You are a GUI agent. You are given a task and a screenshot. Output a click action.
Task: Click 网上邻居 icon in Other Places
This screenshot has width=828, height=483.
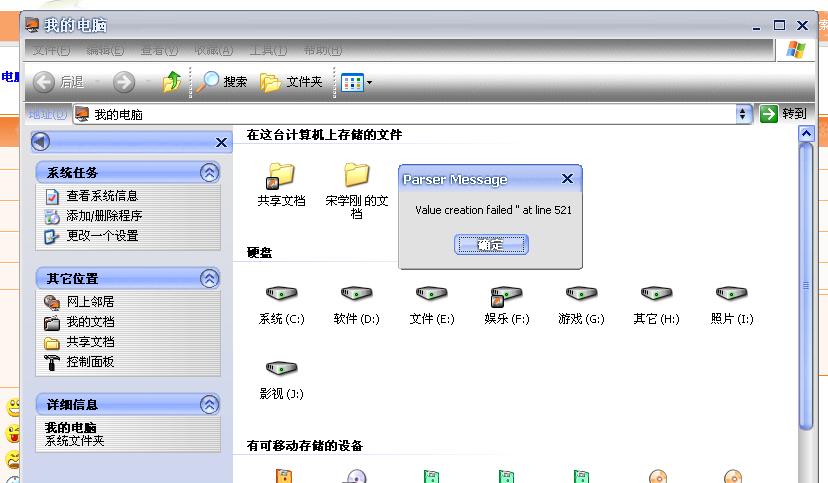coord(52,302)
